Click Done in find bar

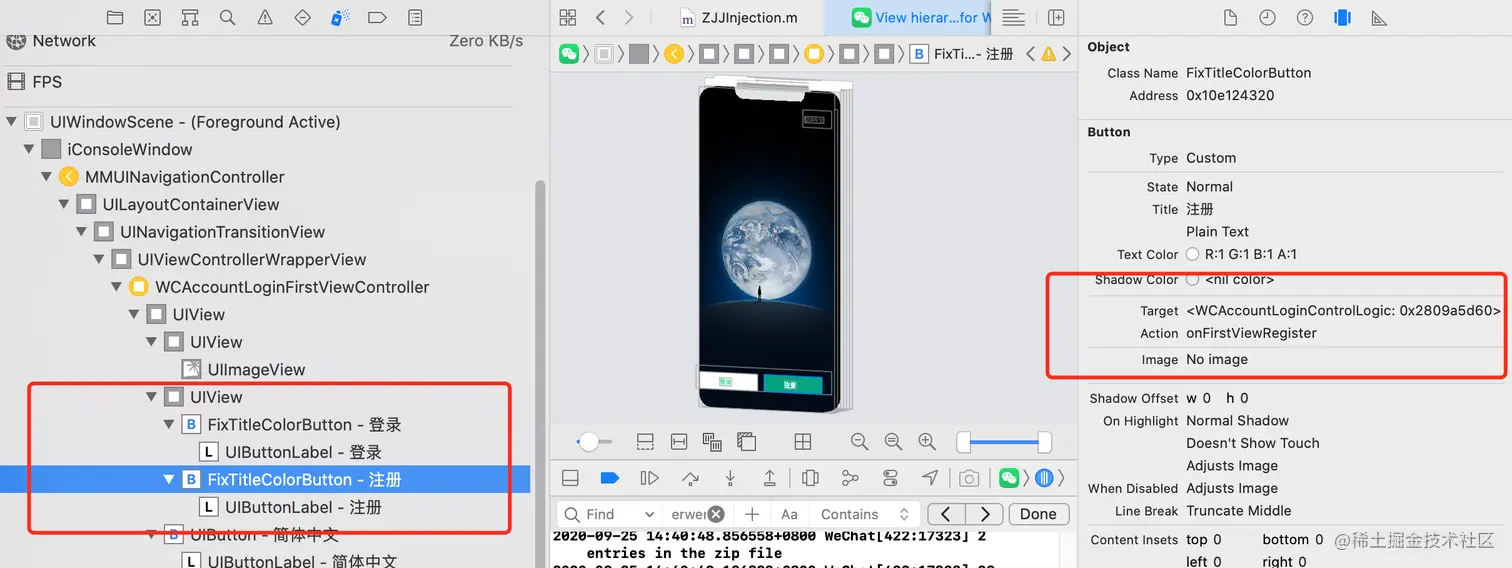pos(1038,514)
